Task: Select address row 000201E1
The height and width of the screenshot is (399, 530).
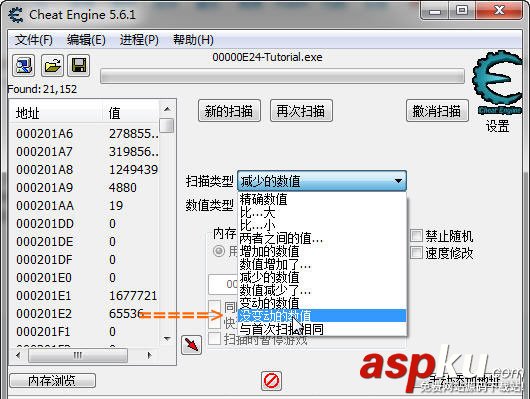Action: point(85,296)
